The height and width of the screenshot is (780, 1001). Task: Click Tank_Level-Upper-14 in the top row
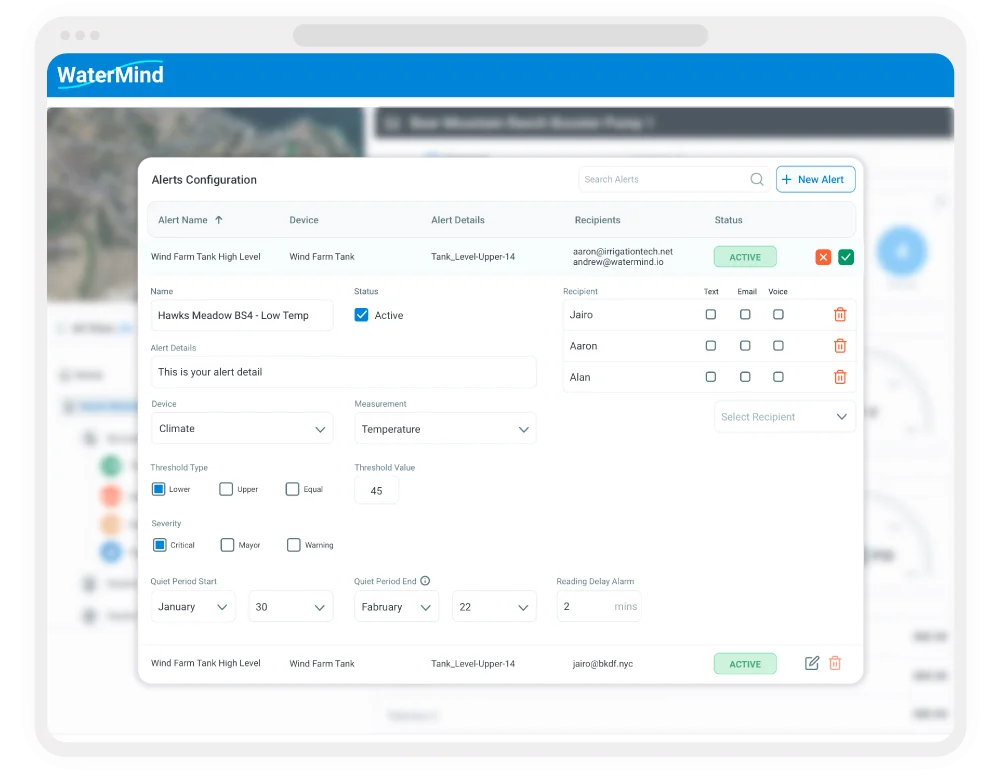tap(473, 257)
